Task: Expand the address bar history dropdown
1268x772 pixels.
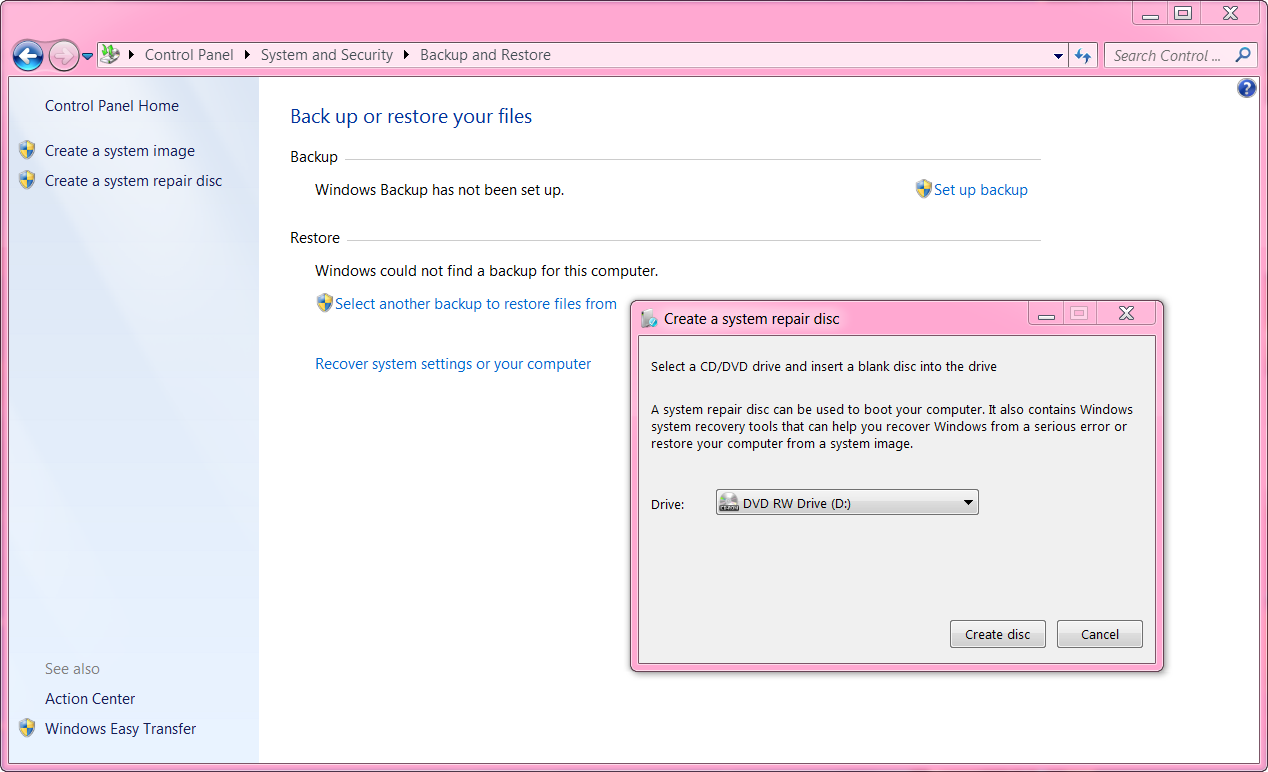Action: coord(1059,56)
